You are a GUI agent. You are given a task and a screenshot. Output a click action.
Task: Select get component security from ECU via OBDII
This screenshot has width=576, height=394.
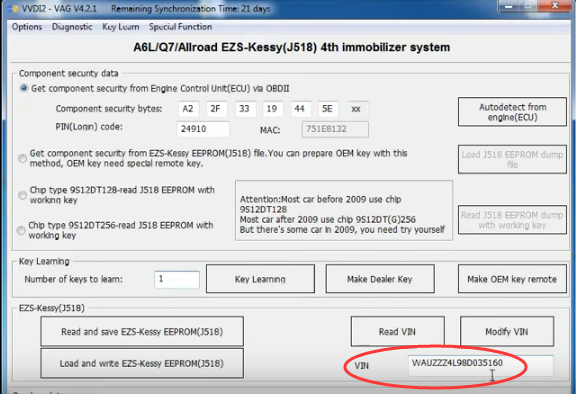[24, 88]
